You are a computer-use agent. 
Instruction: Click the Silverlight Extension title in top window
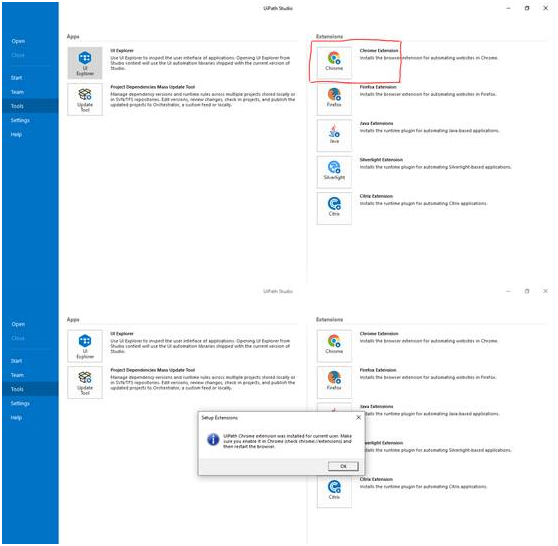(x=381, y=160)
